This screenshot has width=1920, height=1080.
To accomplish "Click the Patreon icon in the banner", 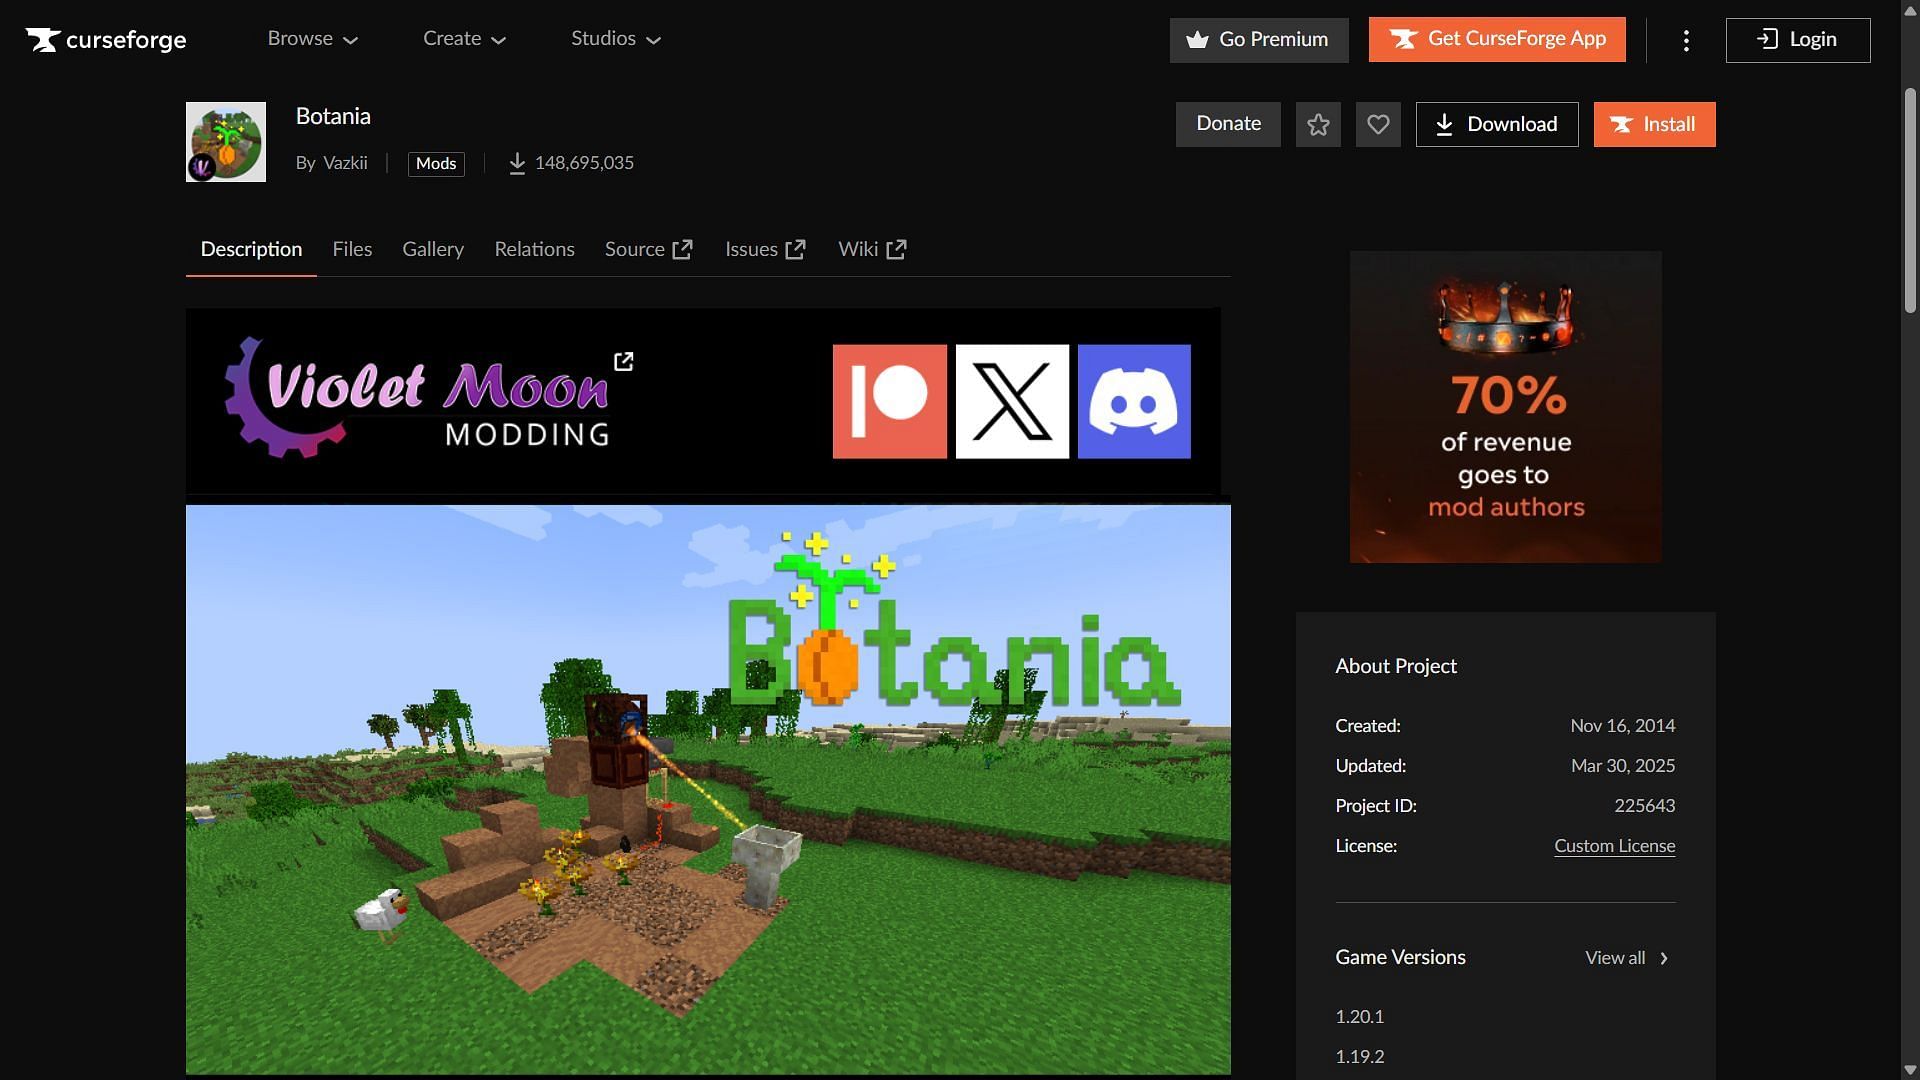I will pos(889,401).
